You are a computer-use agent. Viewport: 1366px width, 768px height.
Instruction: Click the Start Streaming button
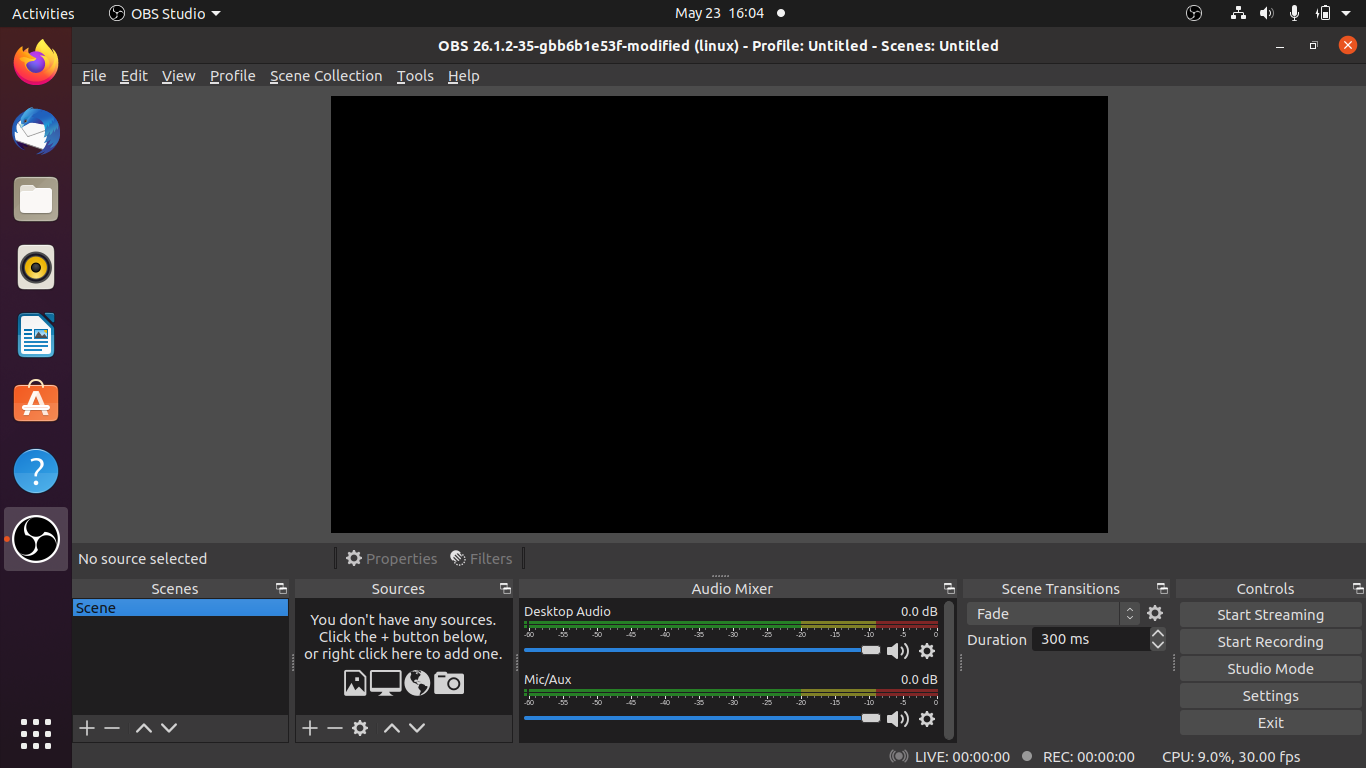click(1270, 614)
